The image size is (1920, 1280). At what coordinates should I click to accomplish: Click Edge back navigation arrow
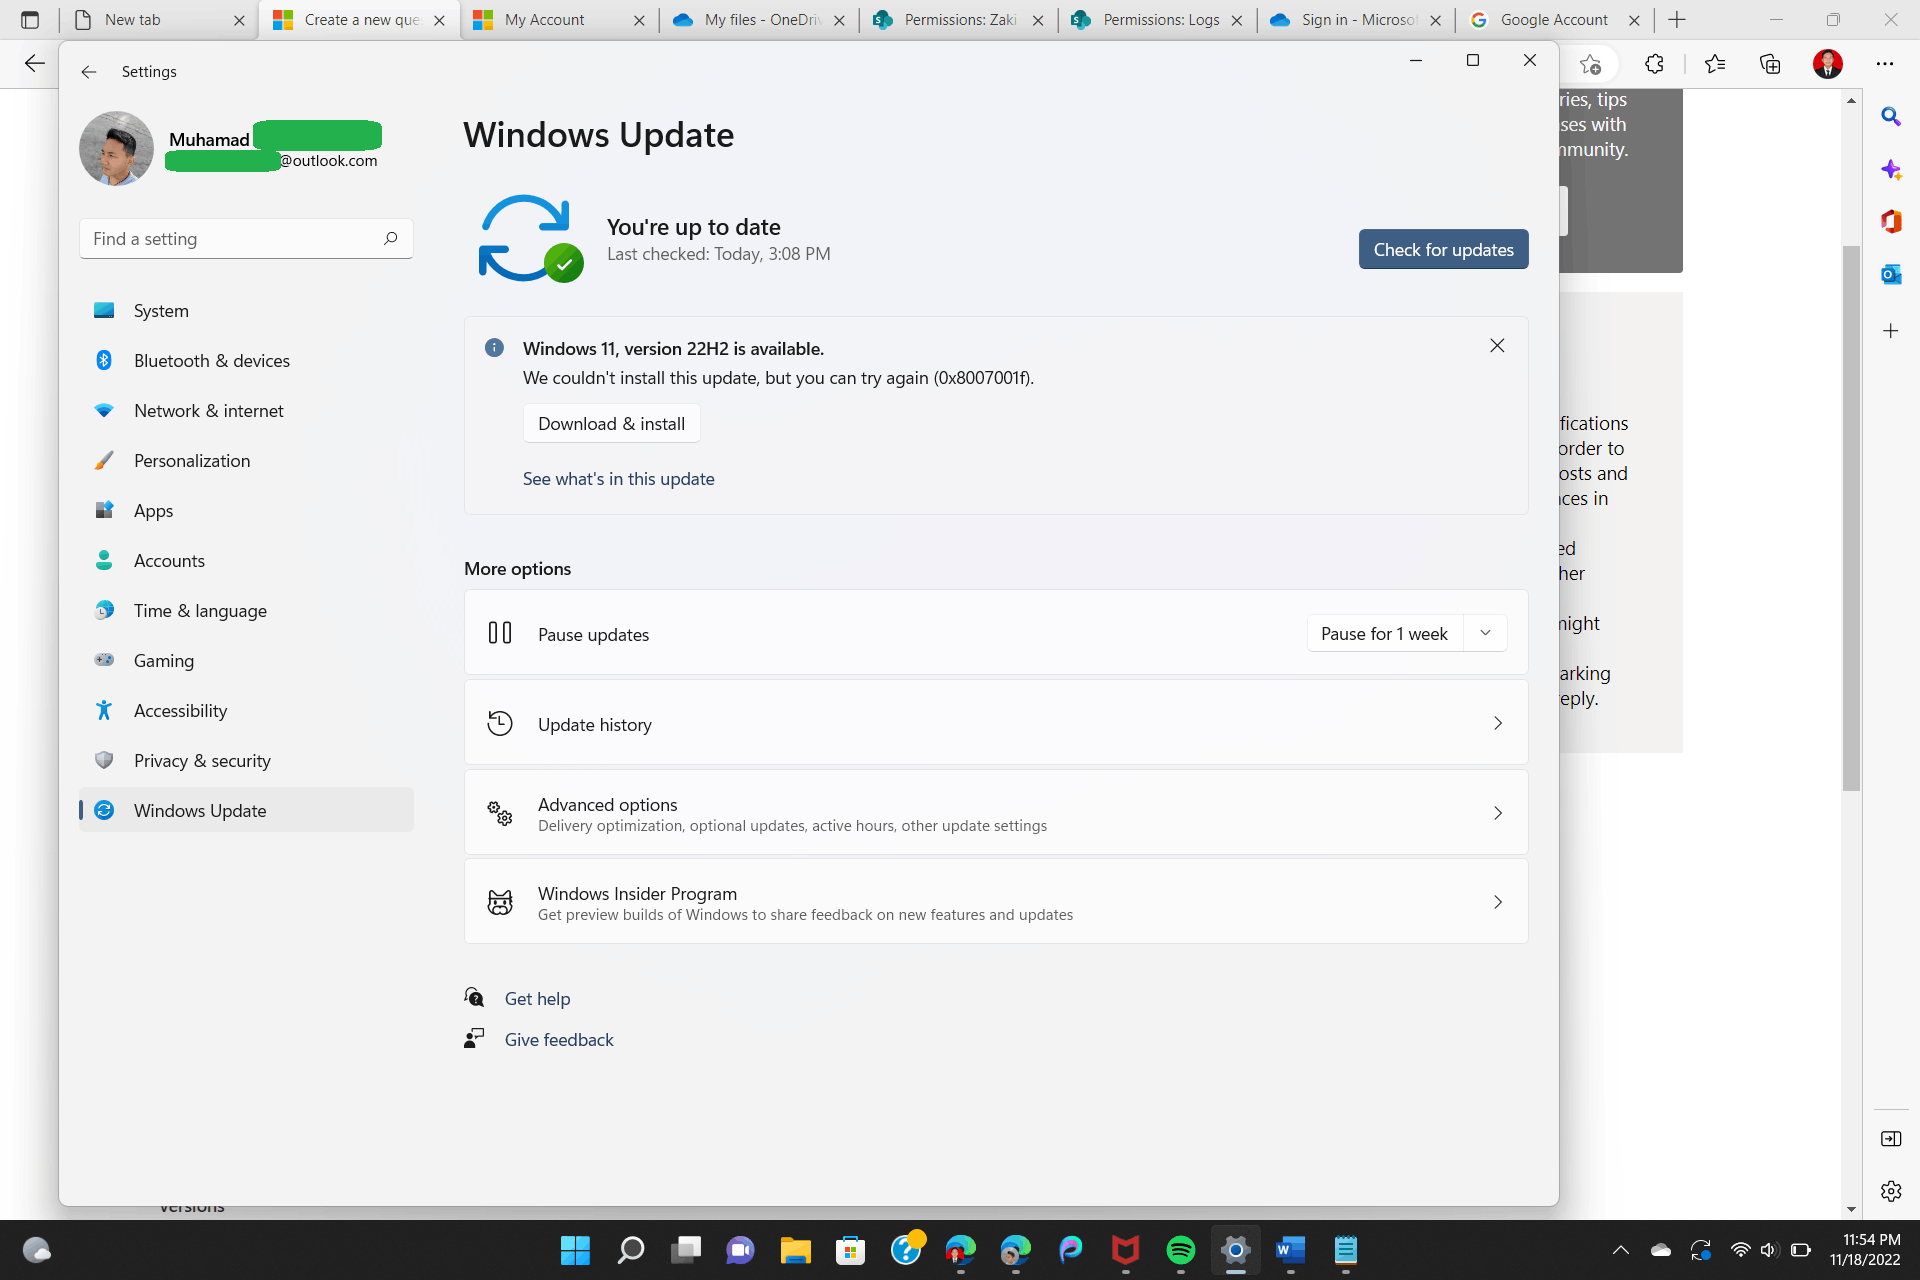click(x=34, y=64)
